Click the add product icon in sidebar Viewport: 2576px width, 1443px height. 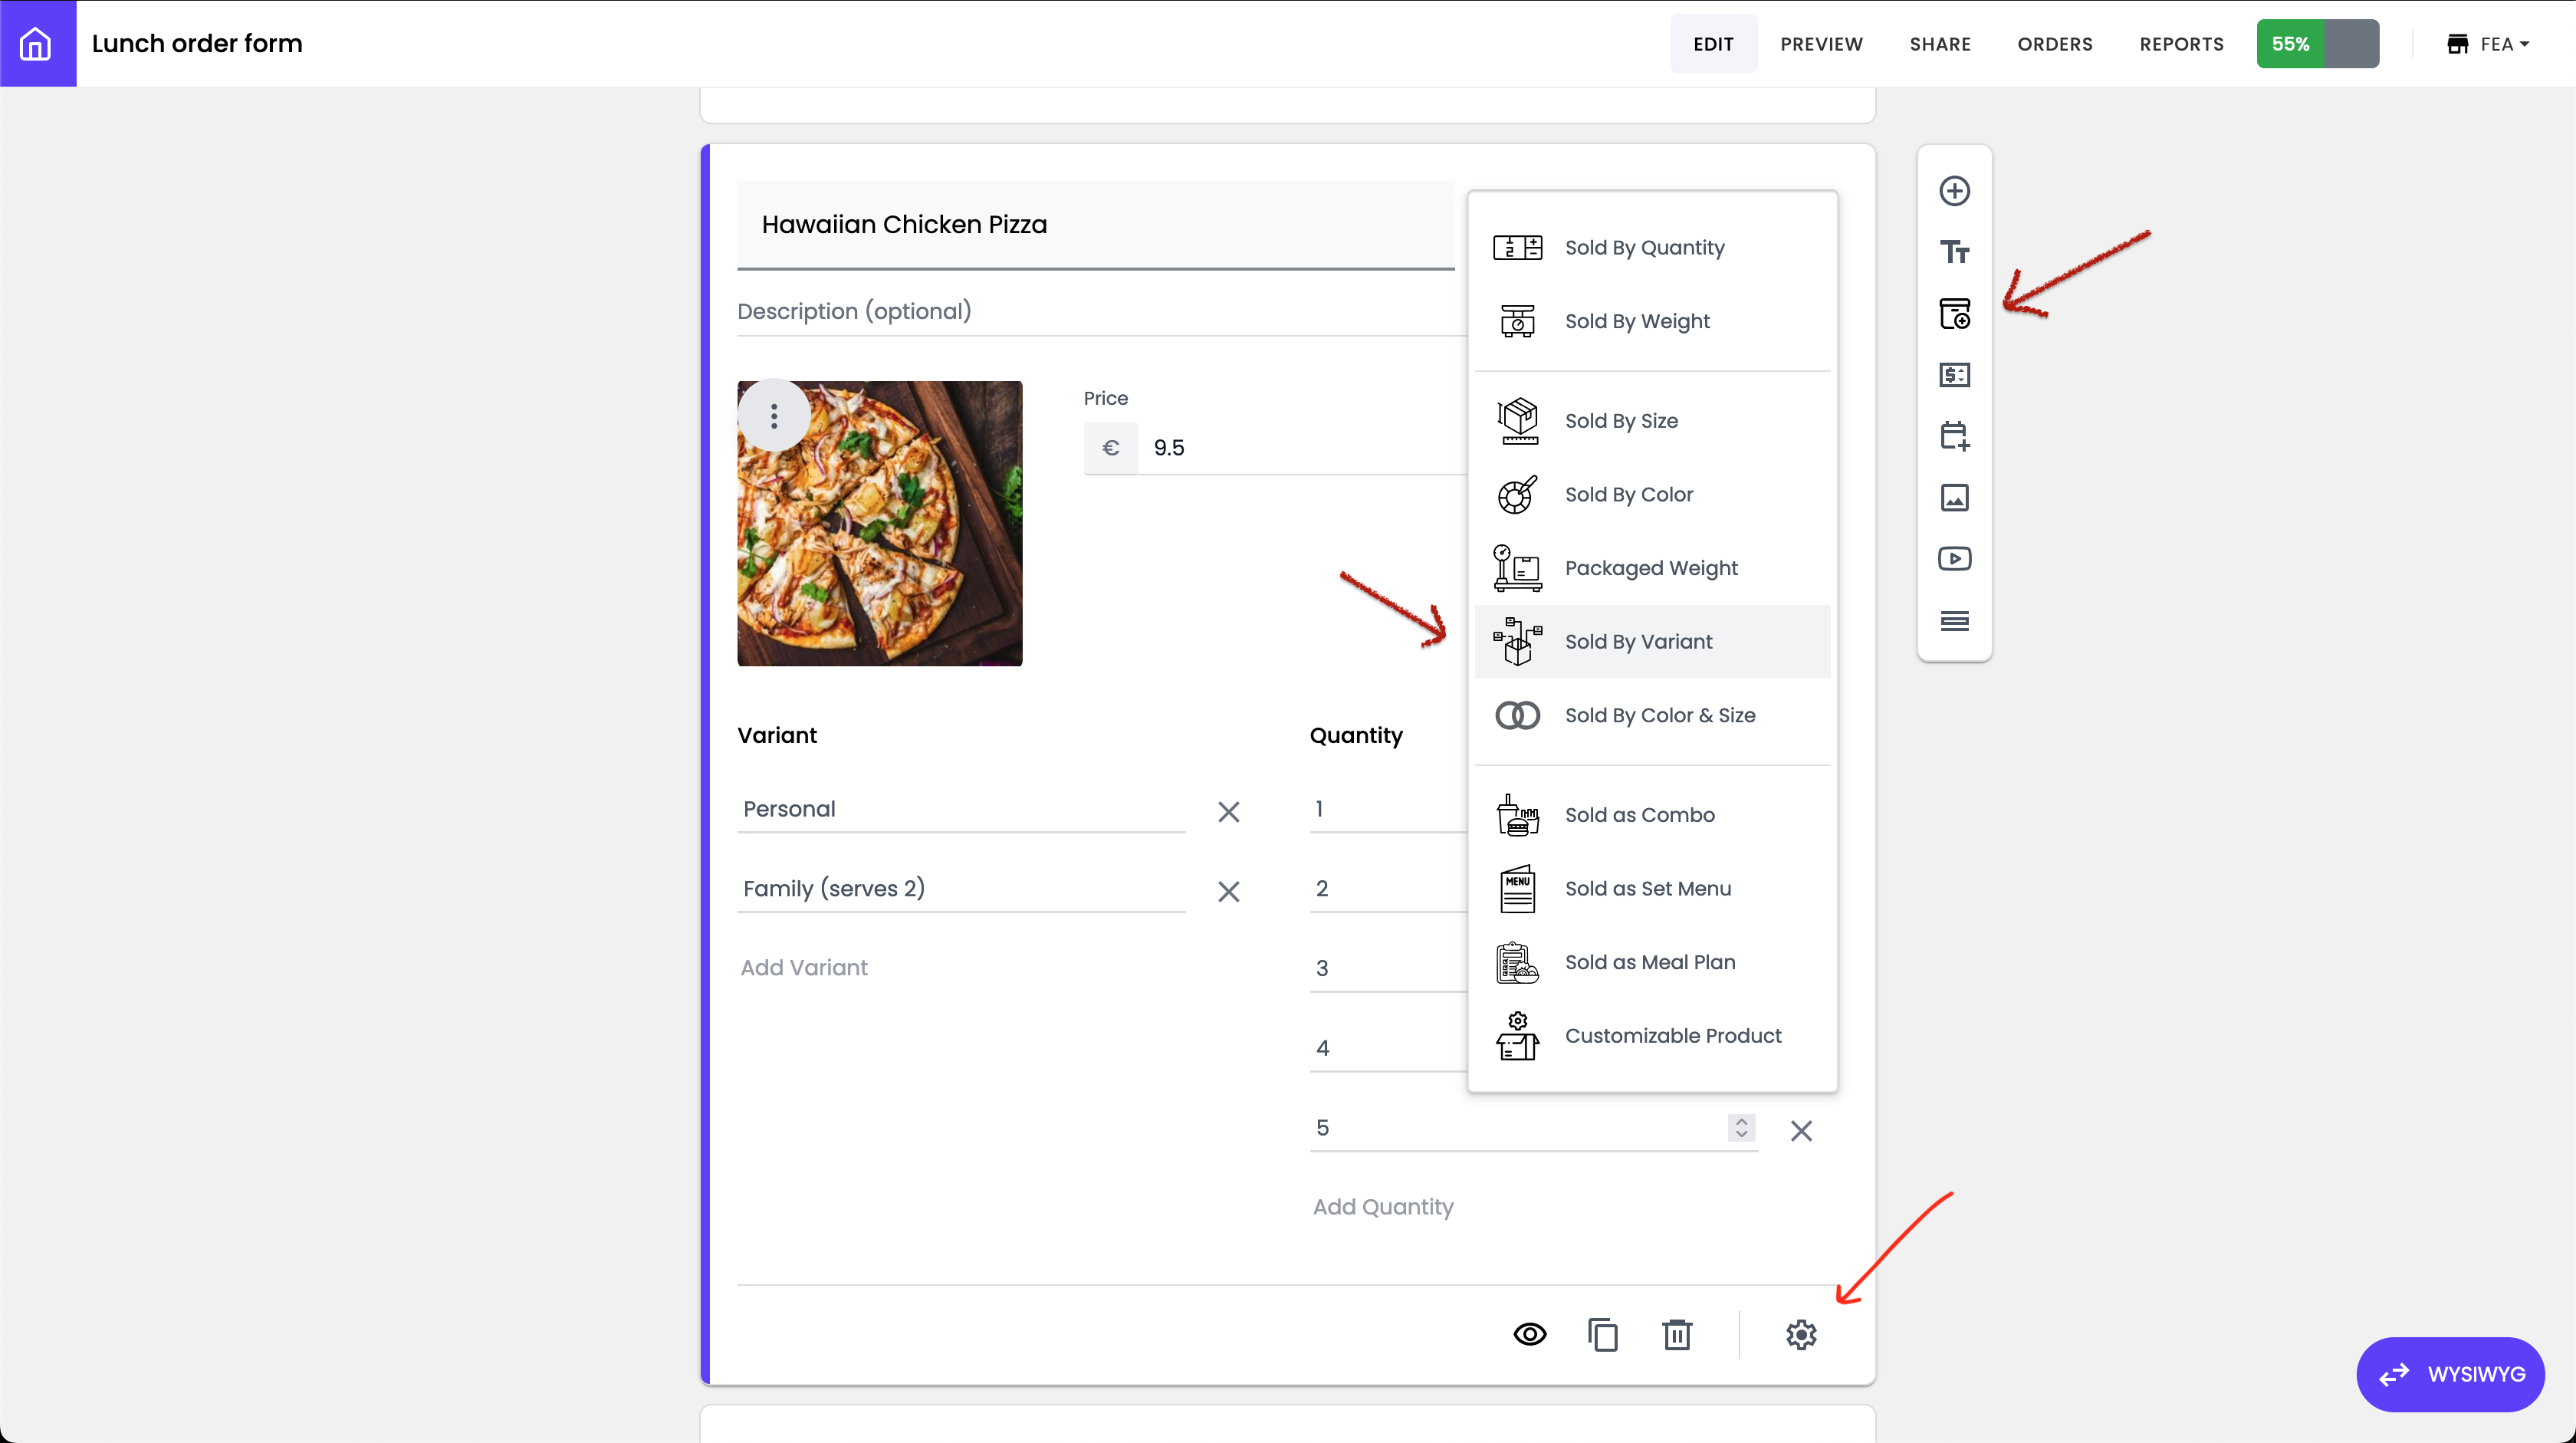1954,314
